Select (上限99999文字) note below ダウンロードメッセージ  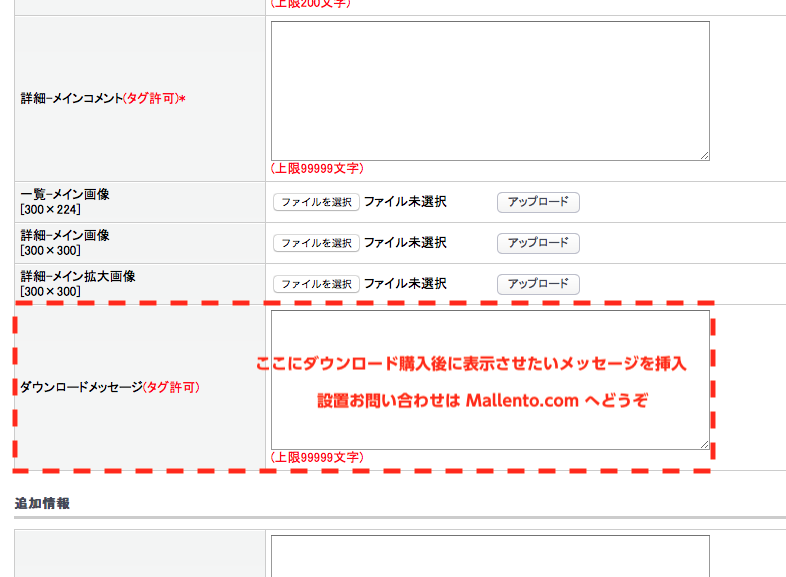[317, 457]
